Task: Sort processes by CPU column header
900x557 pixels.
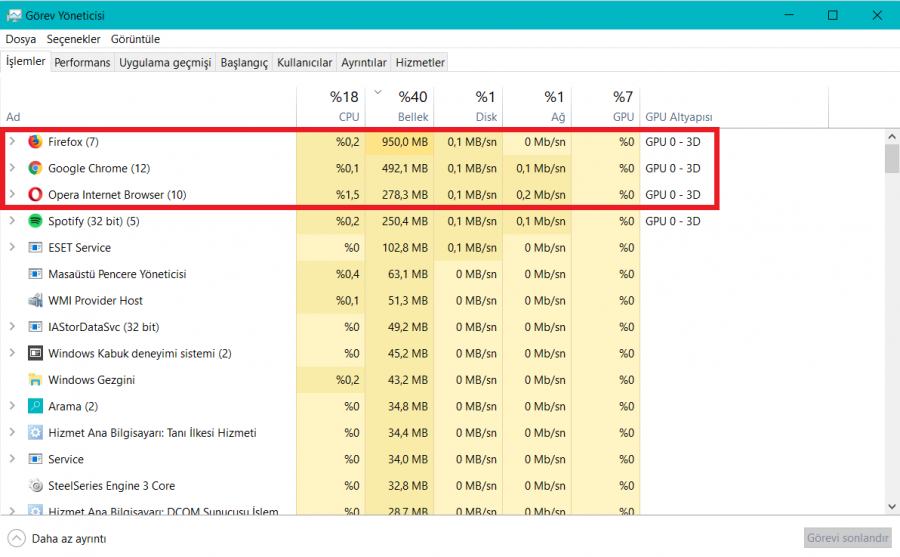Action: tap(343, 106)
